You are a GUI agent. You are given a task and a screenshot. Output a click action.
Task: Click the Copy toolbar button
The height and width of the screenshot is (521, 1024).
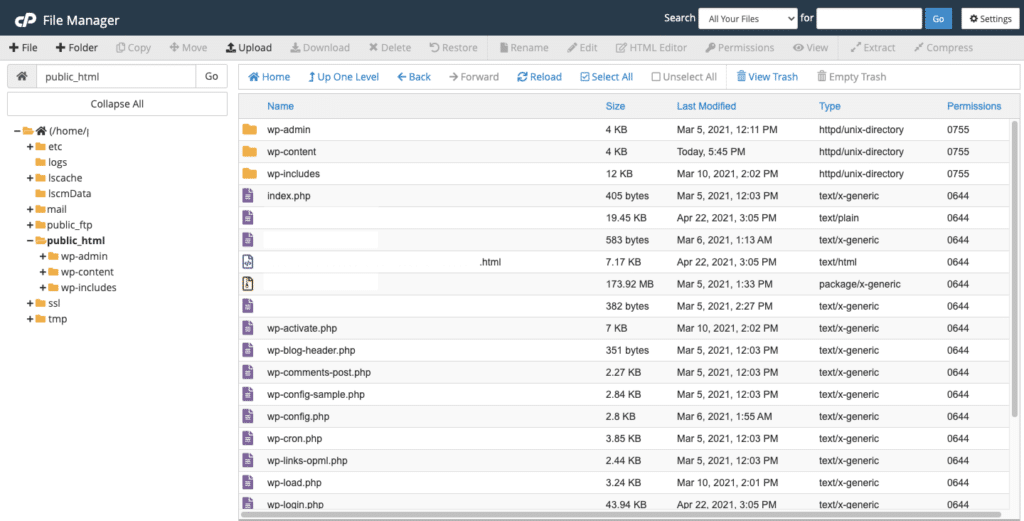(x=133, y=48)
